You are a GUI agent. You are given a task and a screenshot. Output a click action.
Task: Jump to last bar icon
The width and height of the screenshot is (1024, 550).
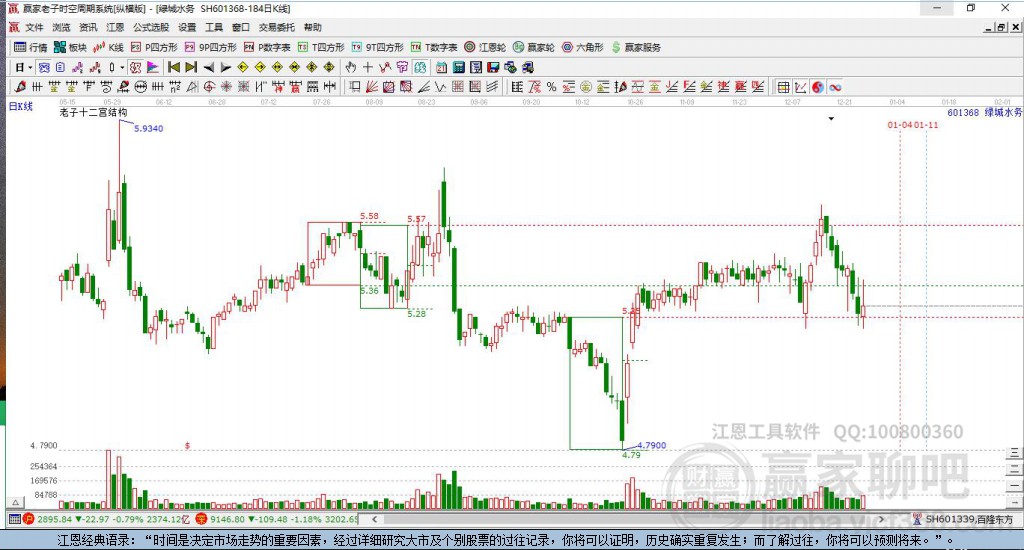click(191, 67)
